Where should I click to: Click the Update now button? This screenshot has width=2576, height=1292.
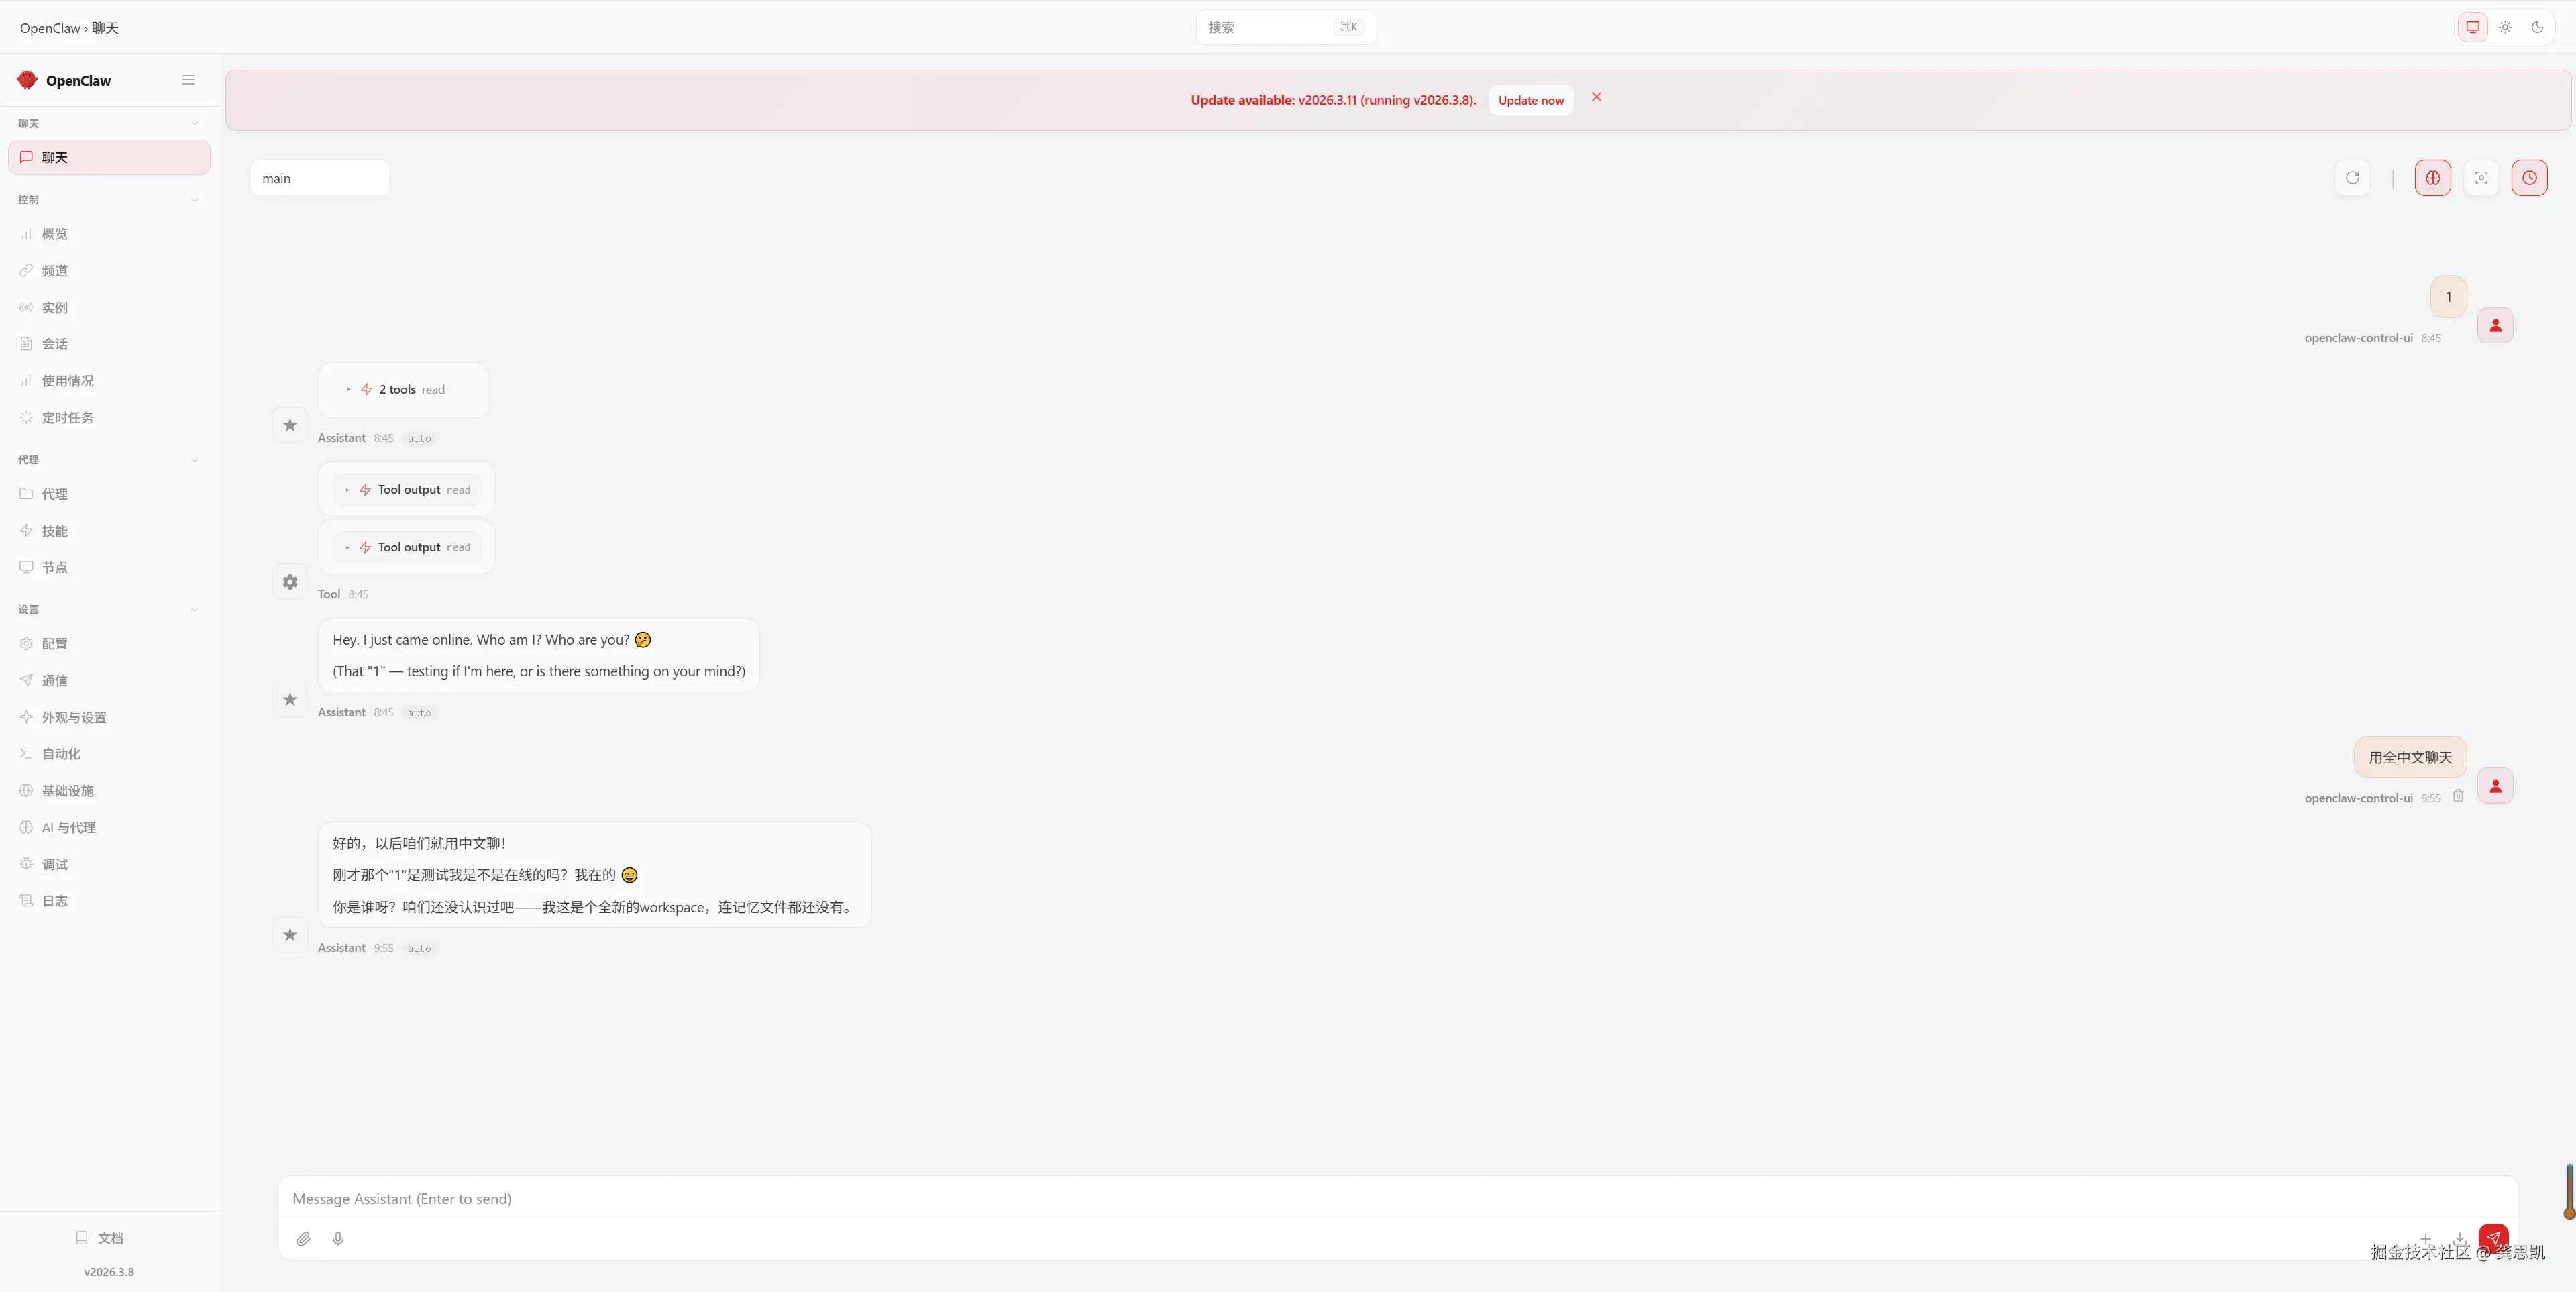[x=1530, y=100]
